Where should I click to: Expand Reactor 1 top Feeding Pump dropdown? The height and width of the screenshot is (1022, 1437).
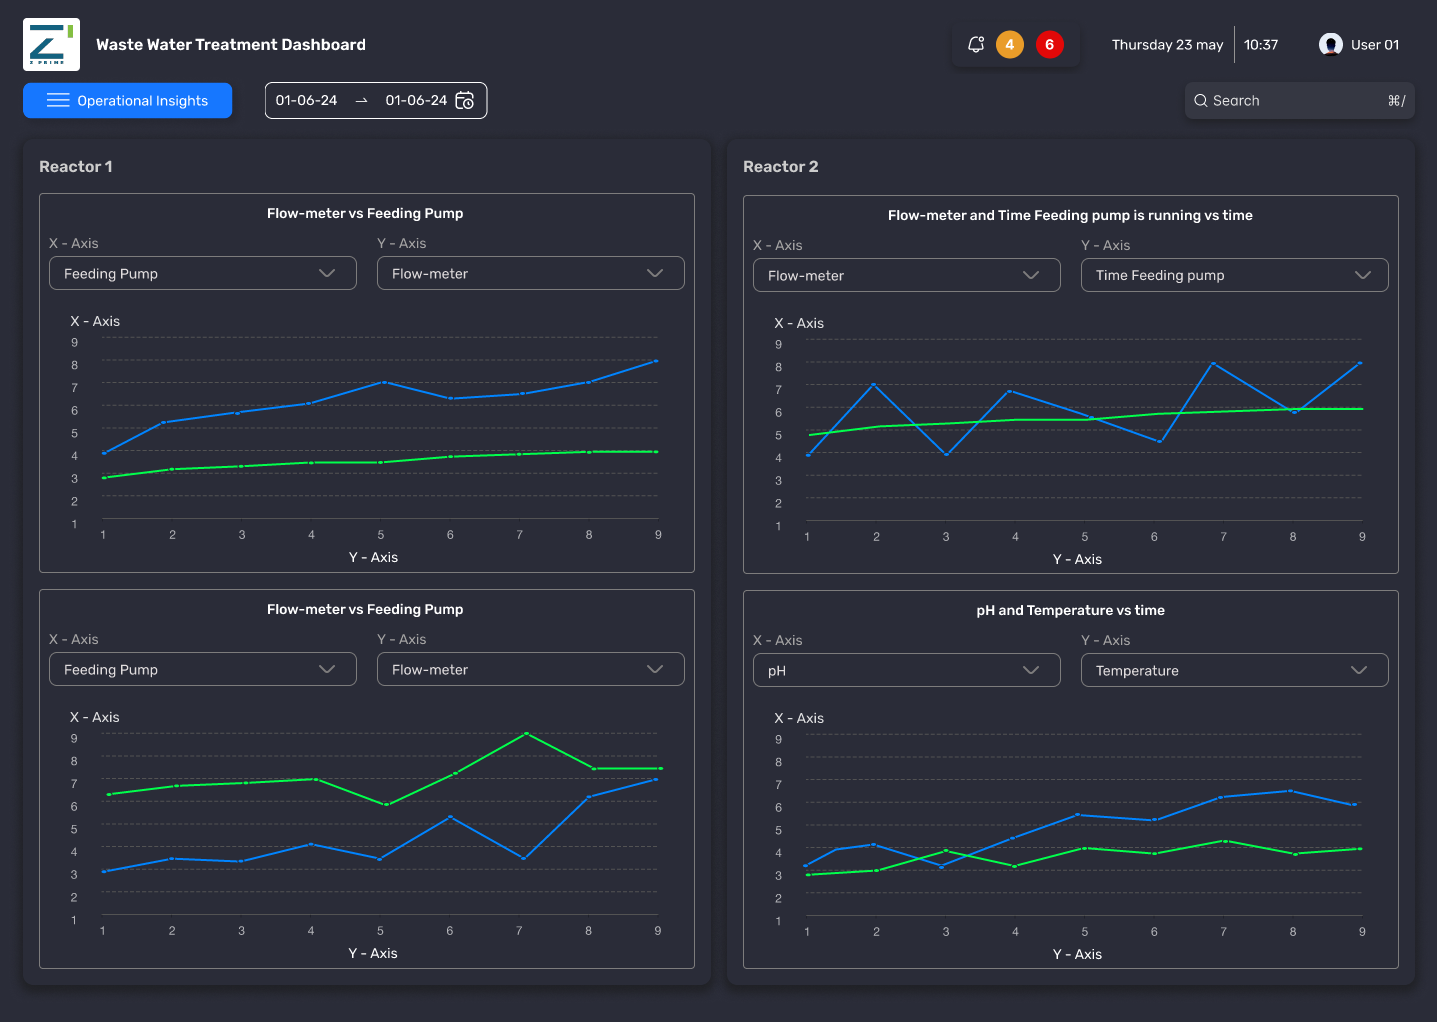(x=203, y=274)
